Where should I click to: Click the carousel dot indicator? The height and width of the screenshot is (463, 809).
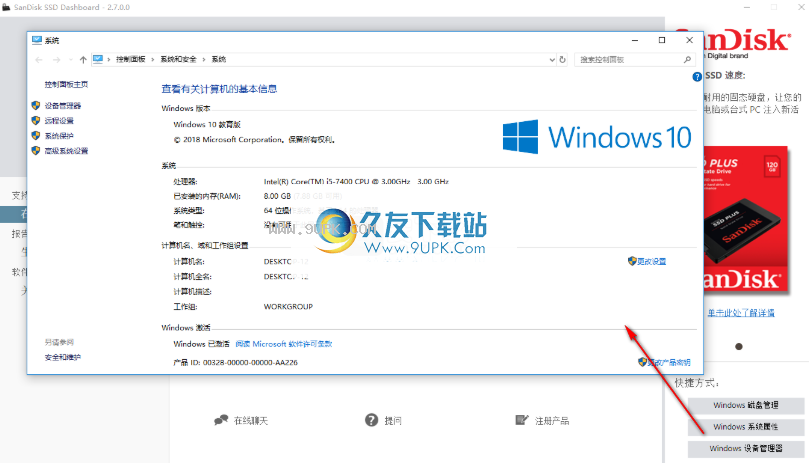coord(739,346)
